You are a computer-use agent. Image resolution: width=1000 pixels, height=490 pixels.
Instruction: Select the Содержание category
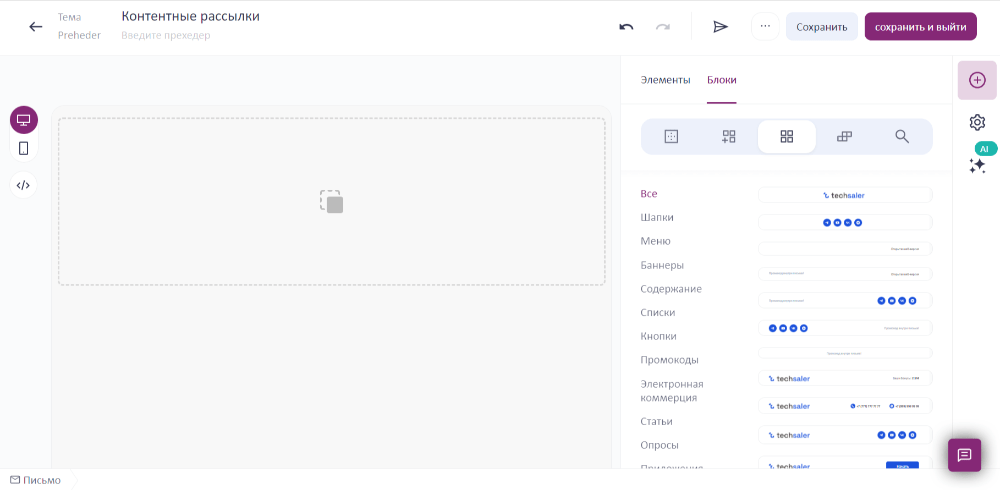pyautogui.click(x=671, y=289)
